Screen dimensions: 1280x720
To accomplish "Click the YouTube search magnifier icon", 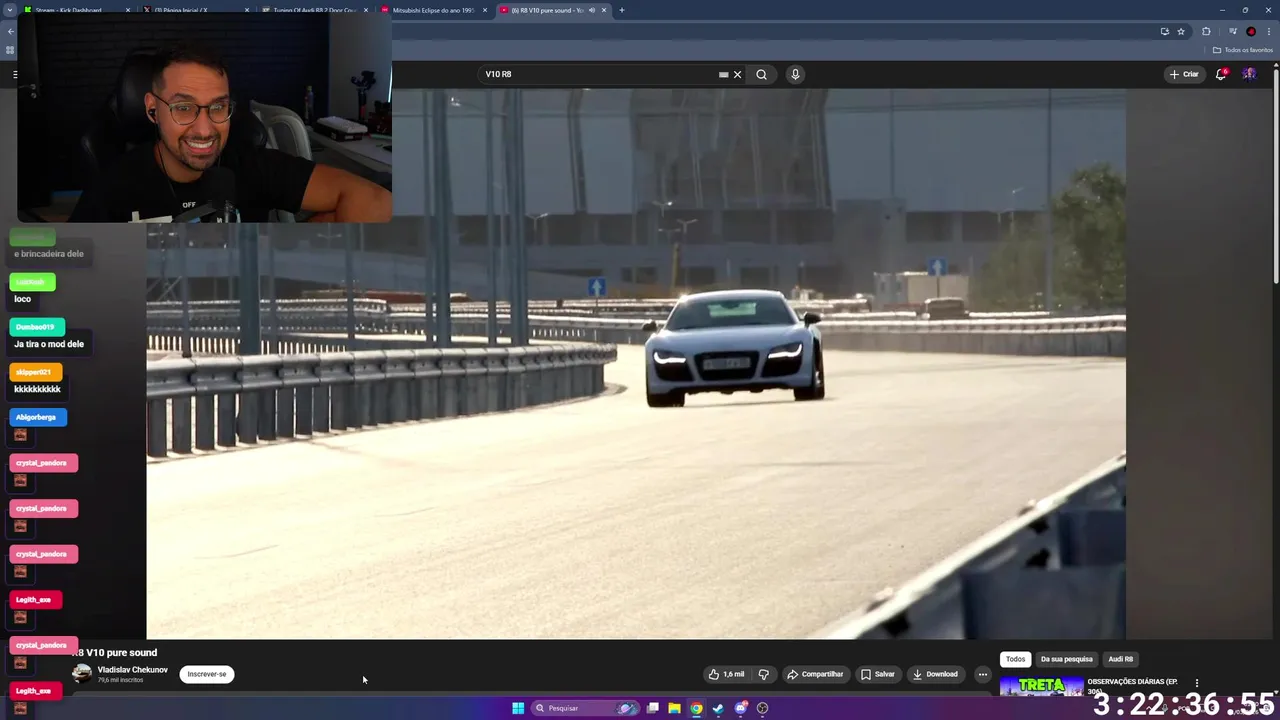I will [x=761, y=74].
